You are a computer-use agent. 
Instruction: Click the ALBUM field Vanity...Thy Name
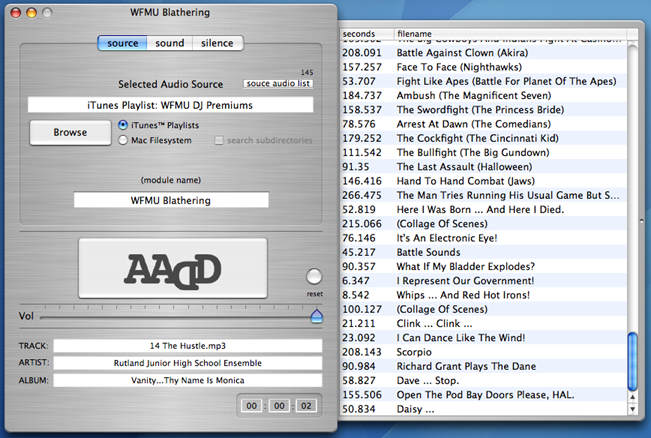pyautogui.click(x=188, y=380)
